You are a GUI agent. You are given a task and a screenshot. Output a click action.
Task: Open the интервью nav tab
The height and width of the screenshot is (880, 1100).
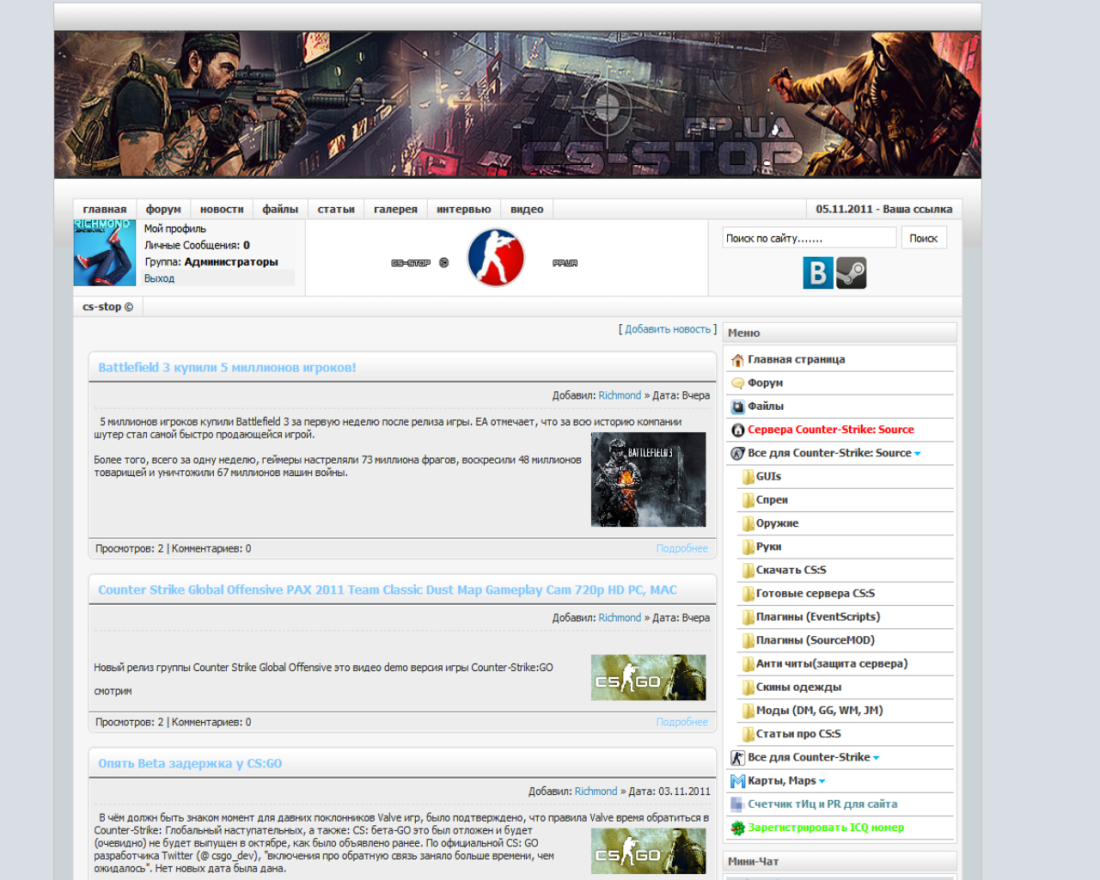tap(464, 209)
